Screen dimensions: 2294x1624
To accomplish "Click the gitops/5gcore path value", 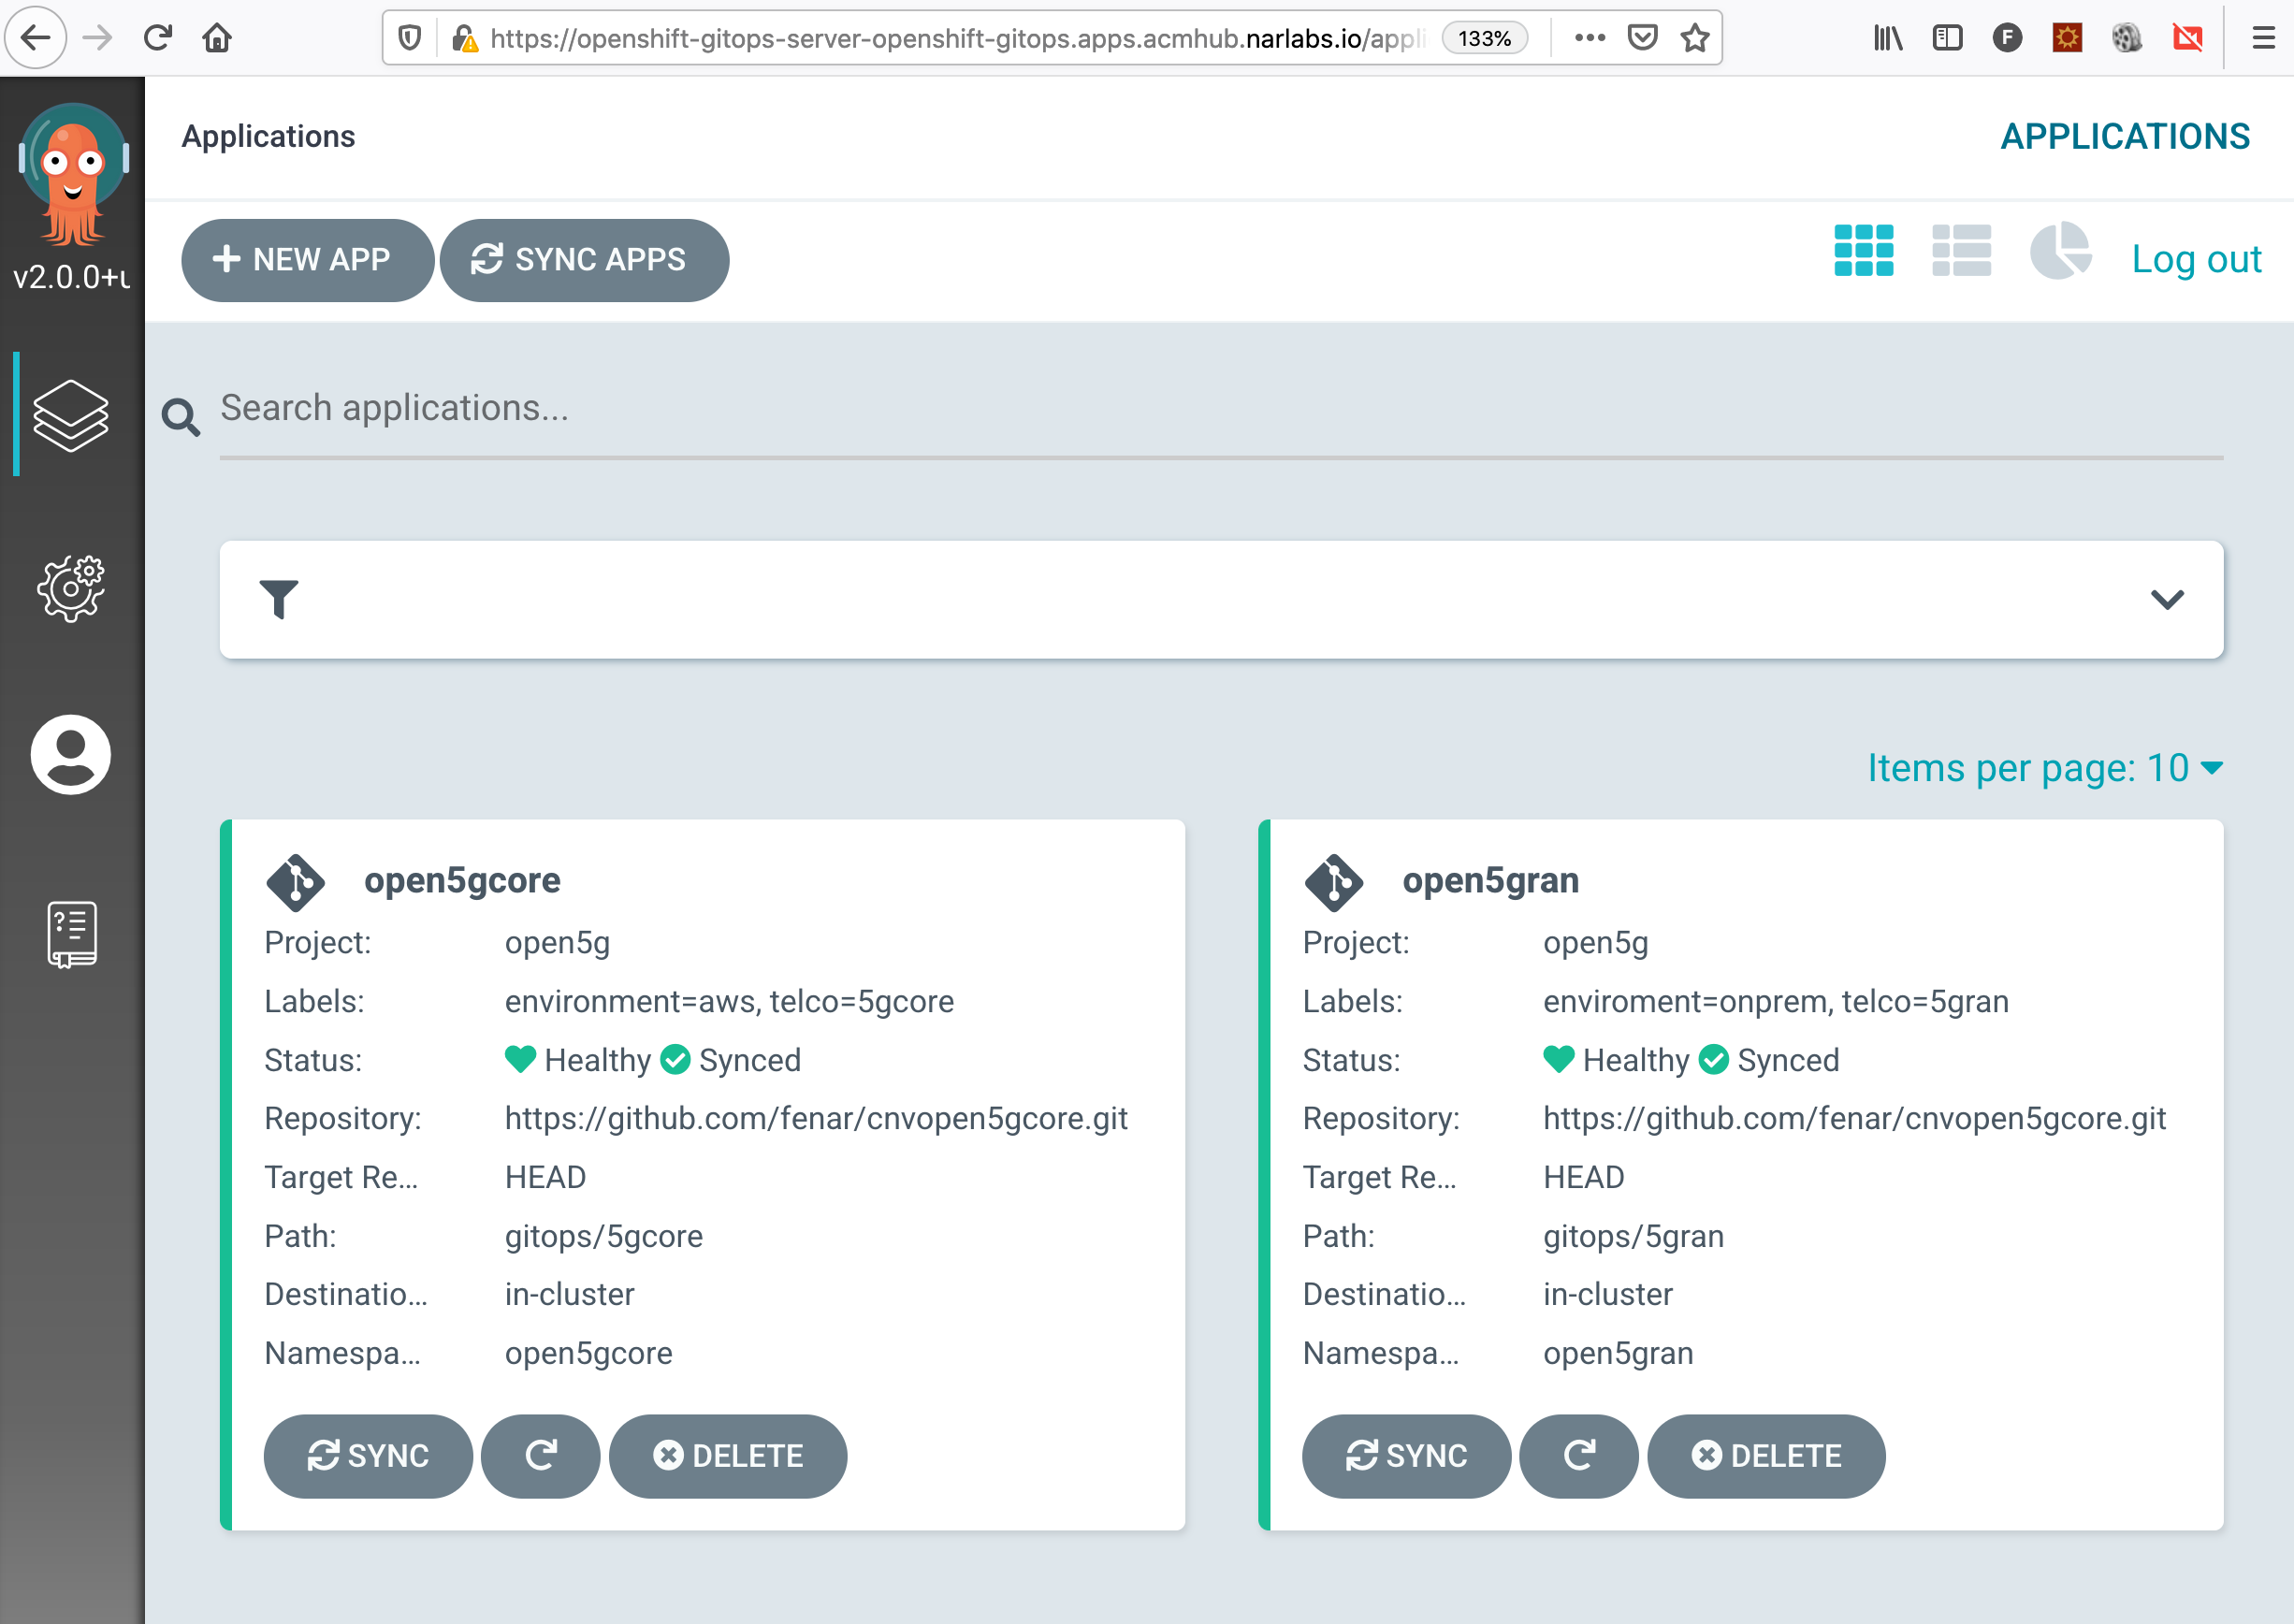I will pyautogui.click(x=603, y=1236).
